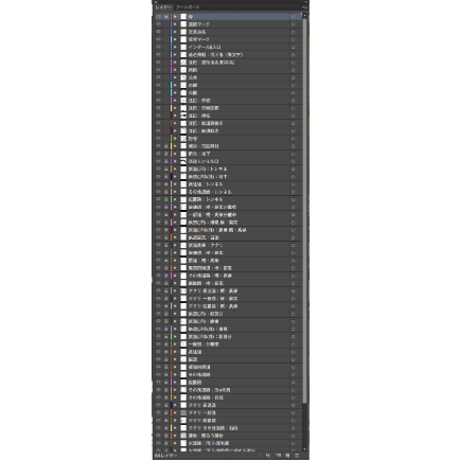Viewport: 460px width, 460px height.
Task: Switch to the アートボード tab
Action: [188, 7]
